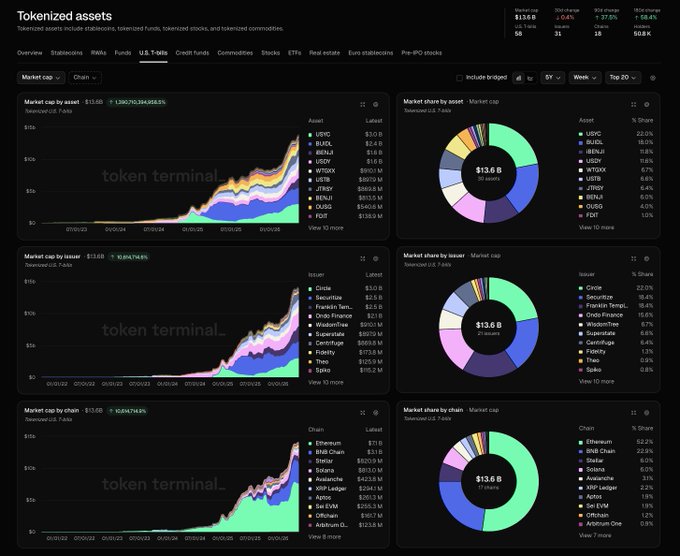Open the Pre-IPO stocks tab
The image size is (680, 556).
point(422,53)
